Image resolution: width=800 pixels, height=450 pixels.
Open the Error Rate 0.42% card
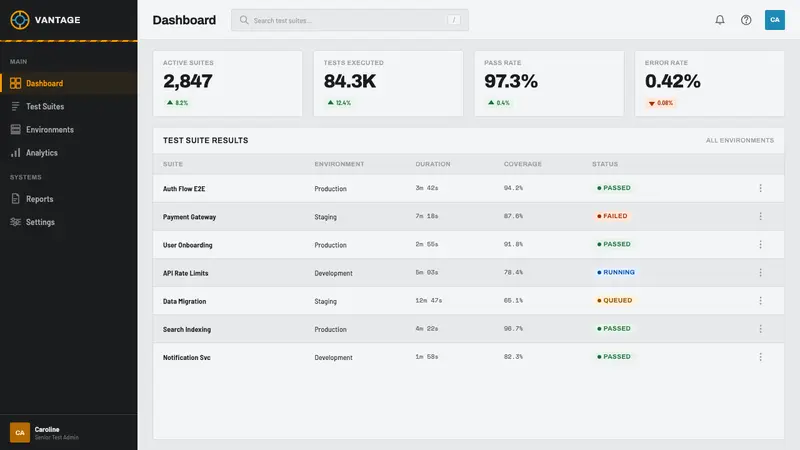709,83
